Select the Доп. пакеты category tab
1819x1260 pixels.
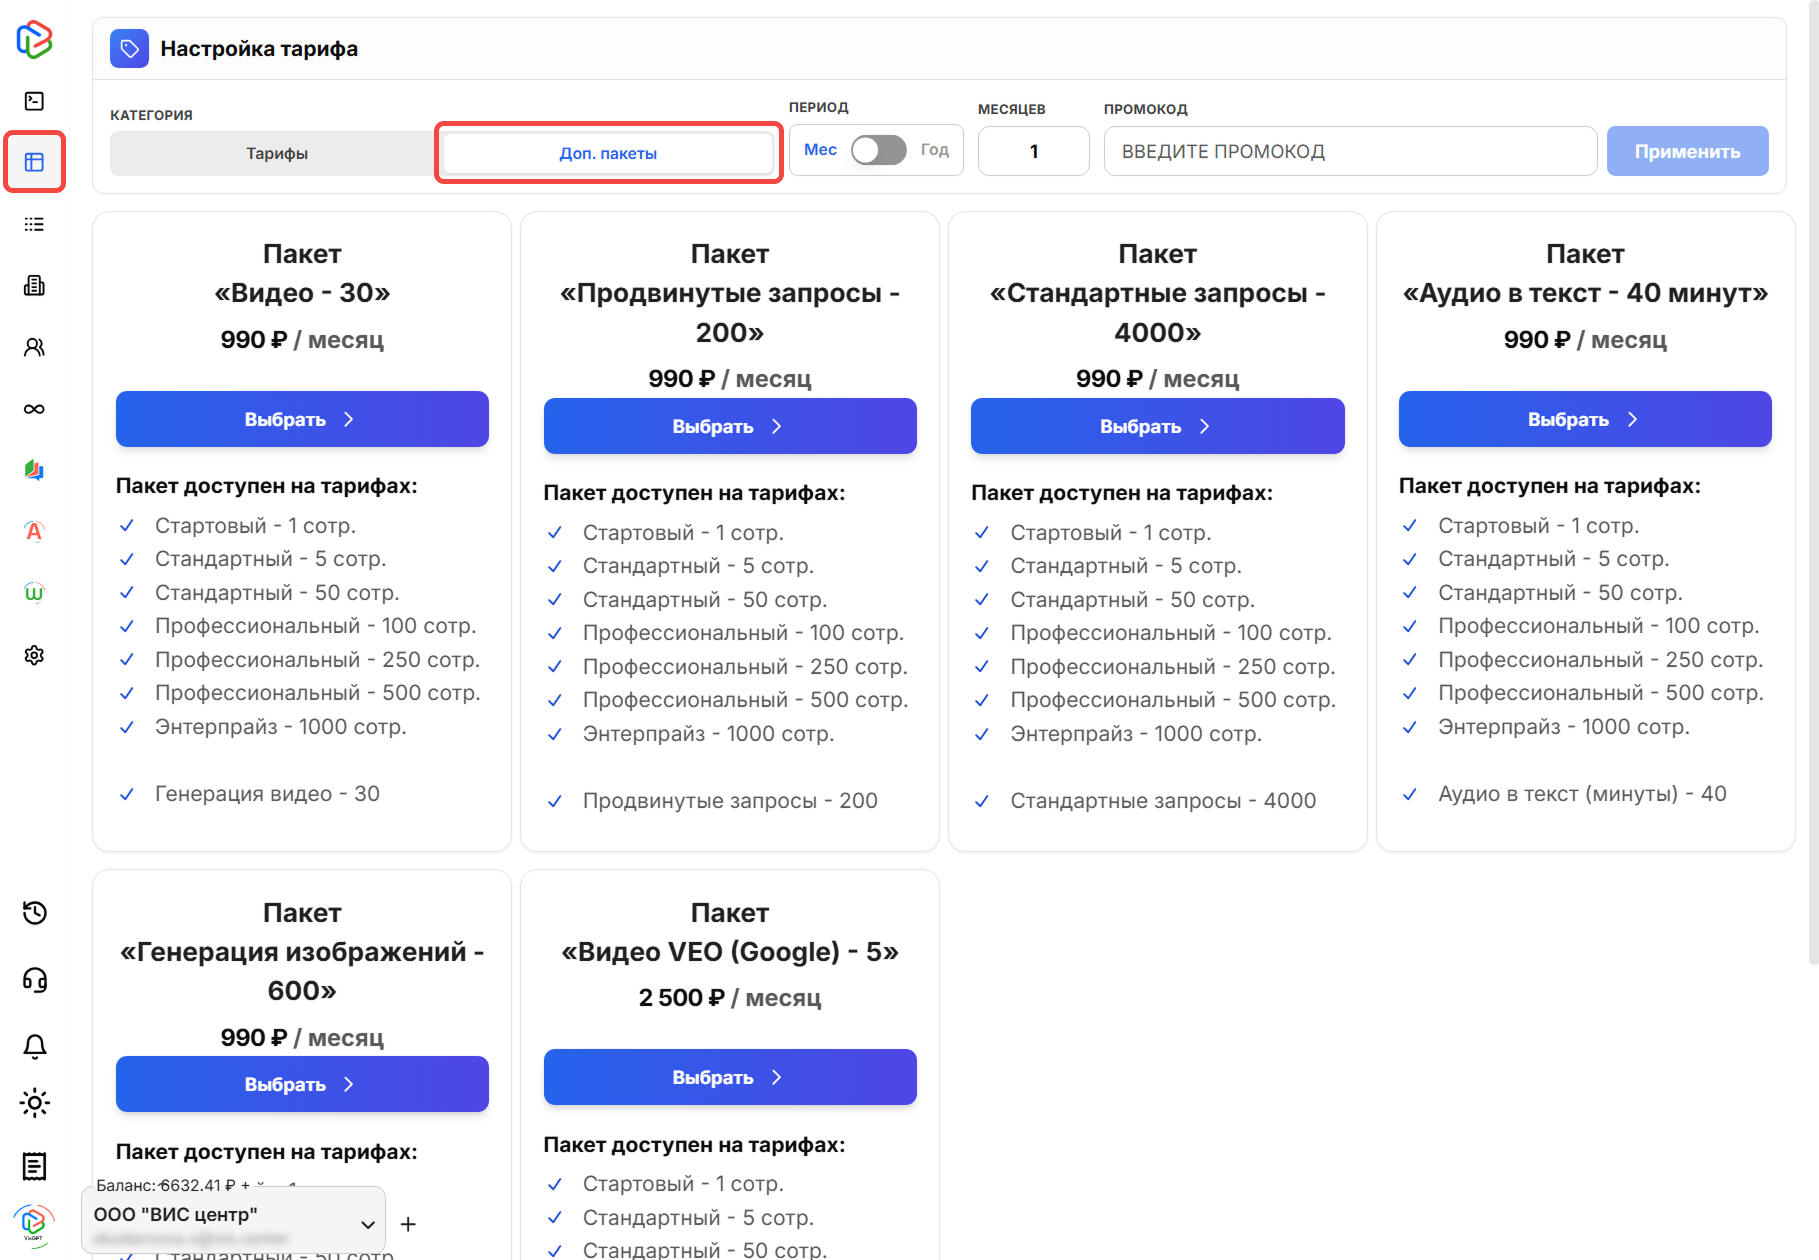point(608,153)
